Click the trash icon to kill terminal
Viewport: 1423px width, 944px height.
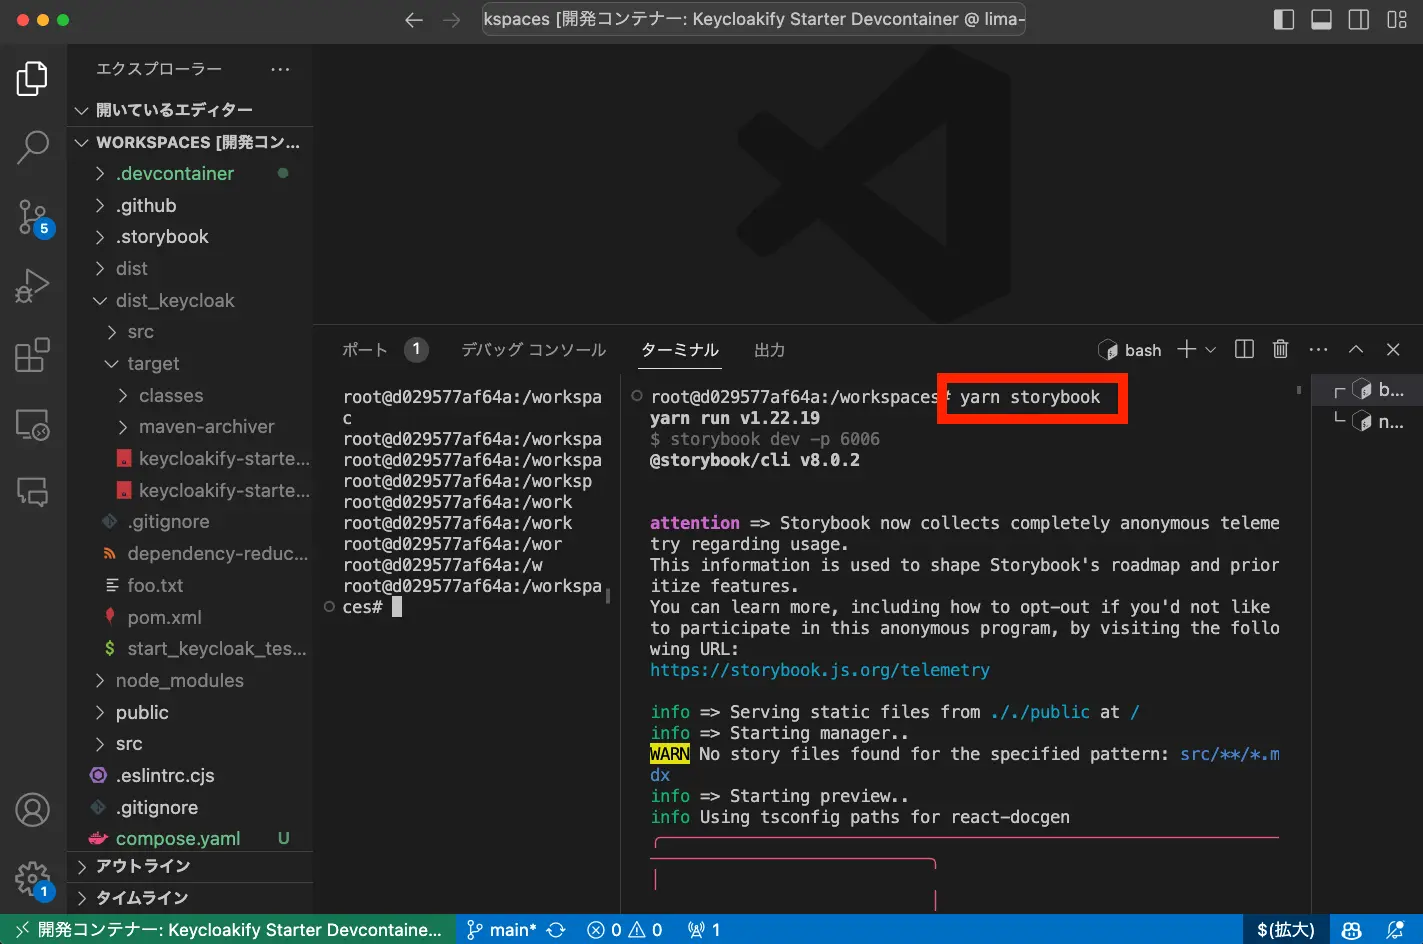coord(1280,349)
